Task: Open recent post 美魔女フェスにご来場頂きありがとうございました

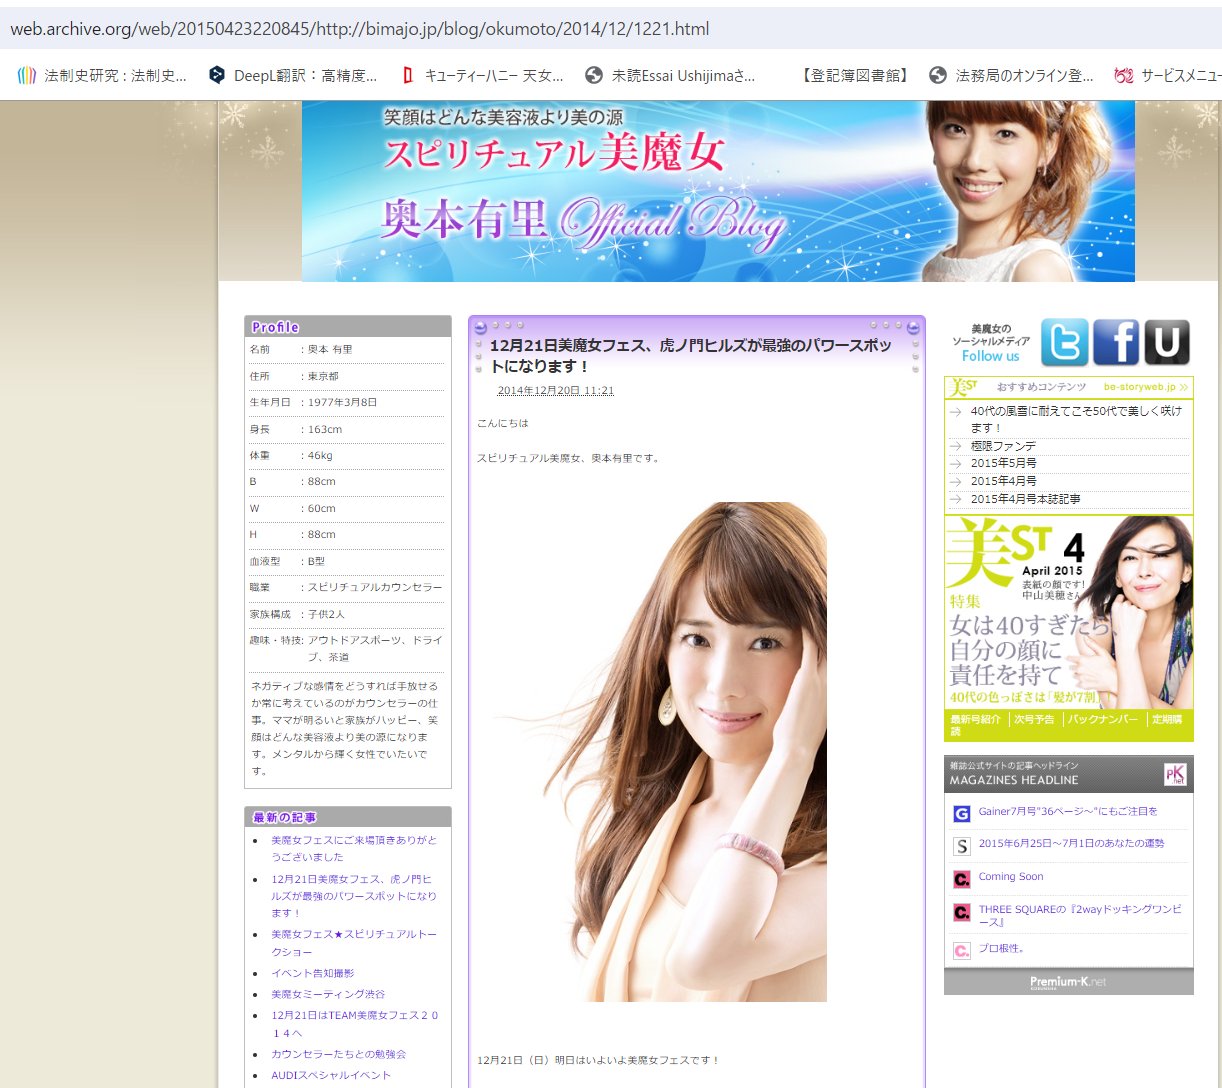Action: (x=354, y=849)
